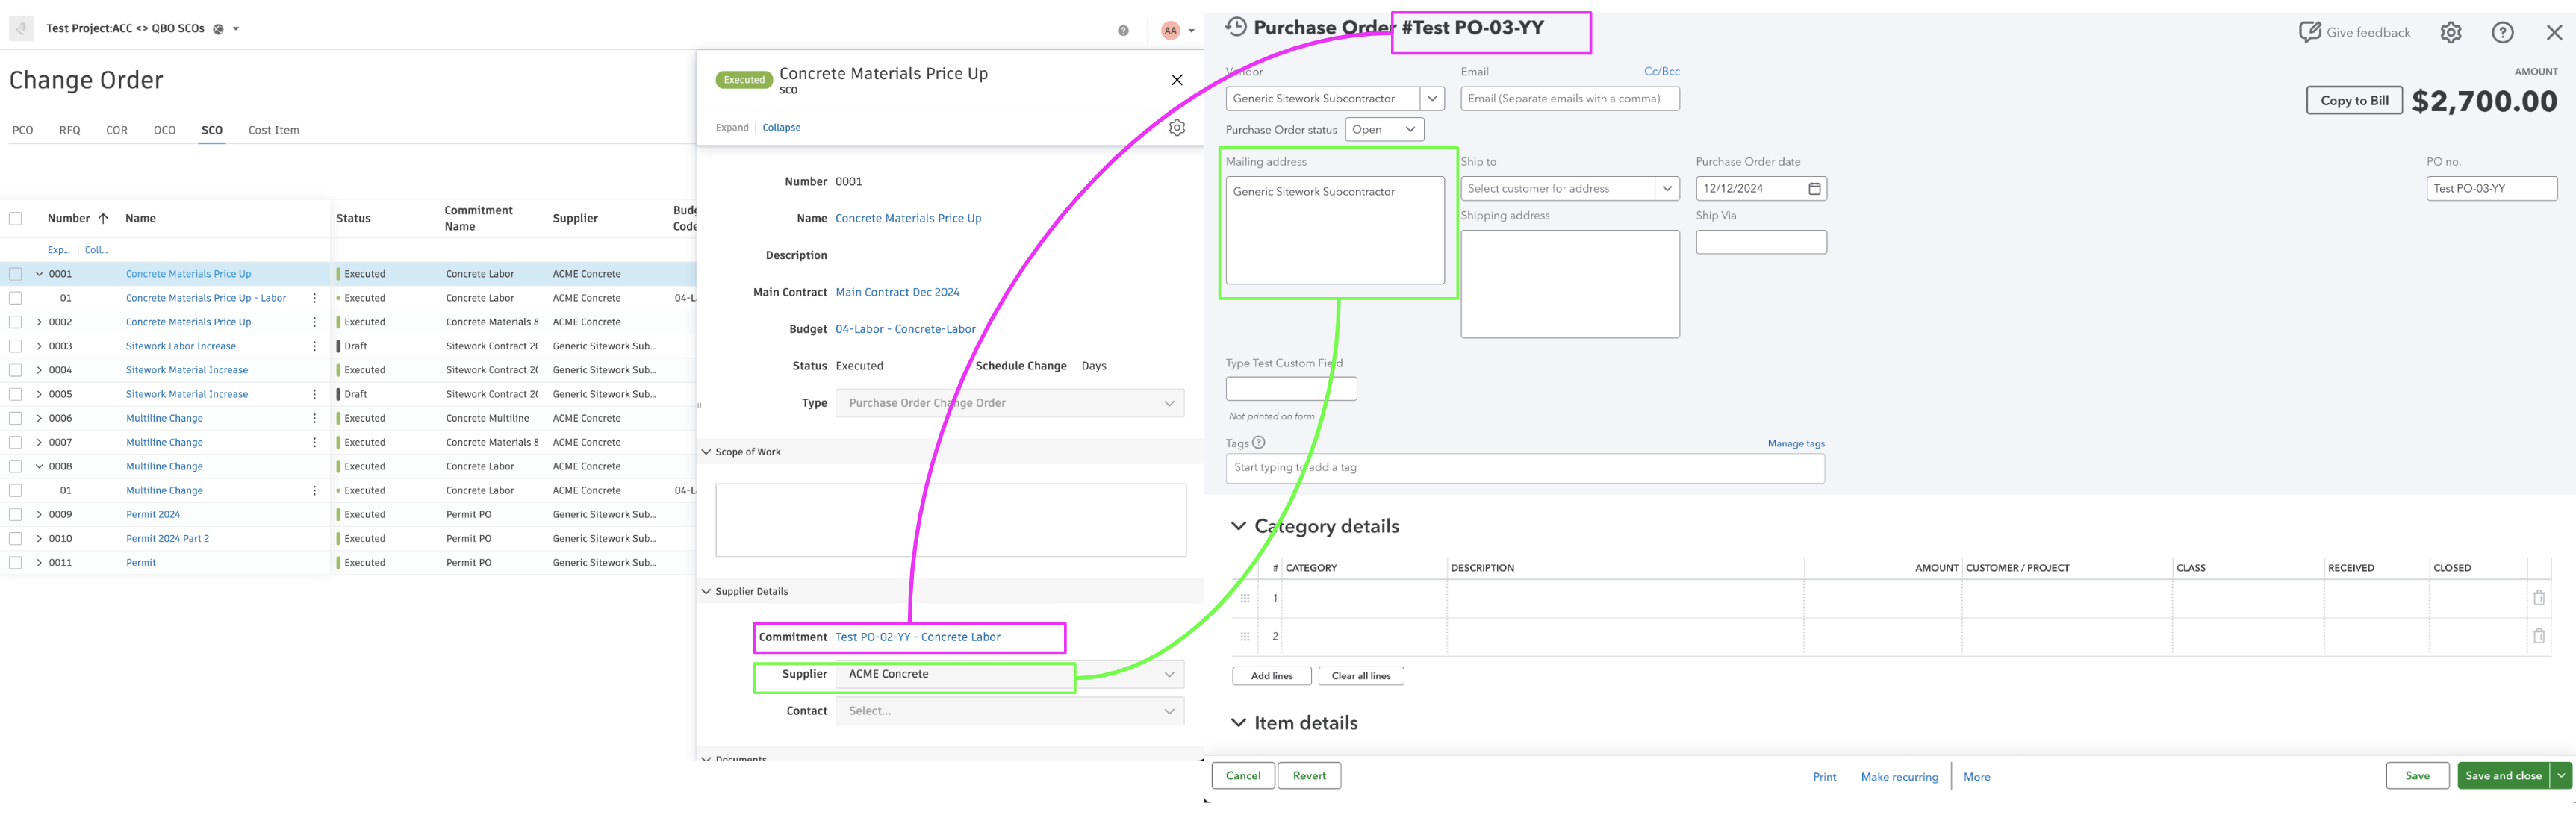Open the Save and close dropdown arrow

tap(2561, 776)
